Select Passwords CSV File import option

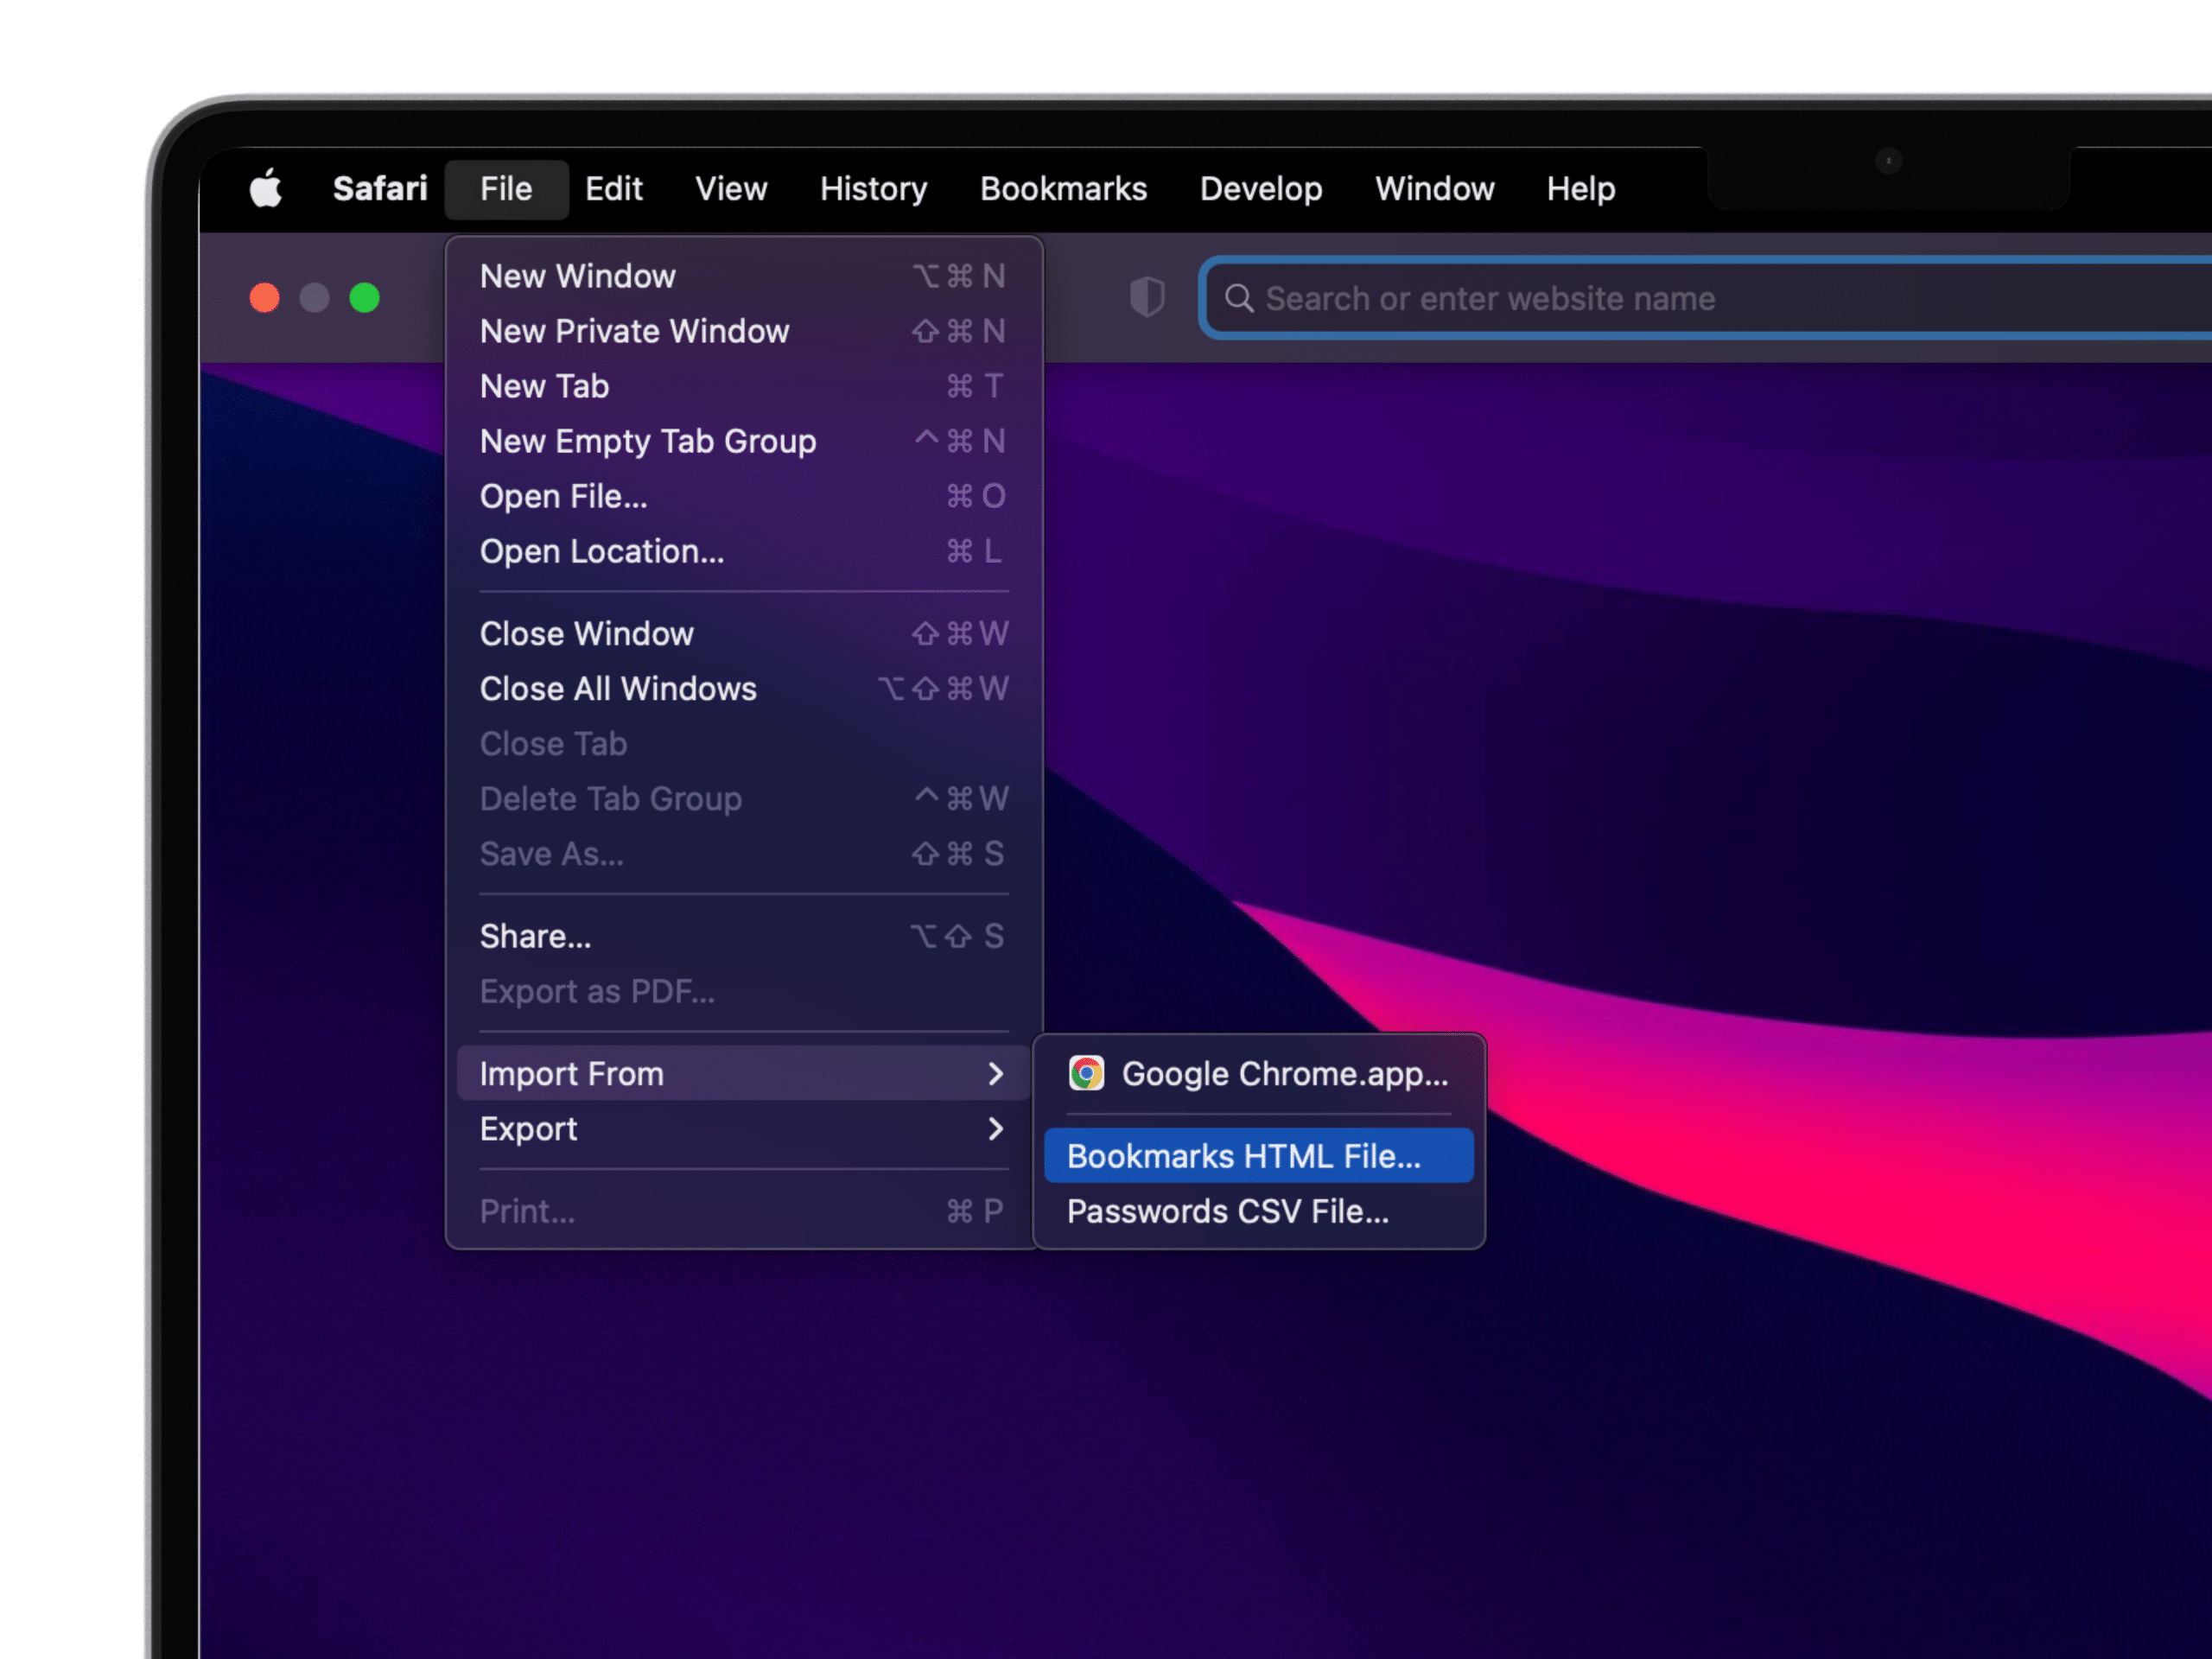point(1228,1211)
